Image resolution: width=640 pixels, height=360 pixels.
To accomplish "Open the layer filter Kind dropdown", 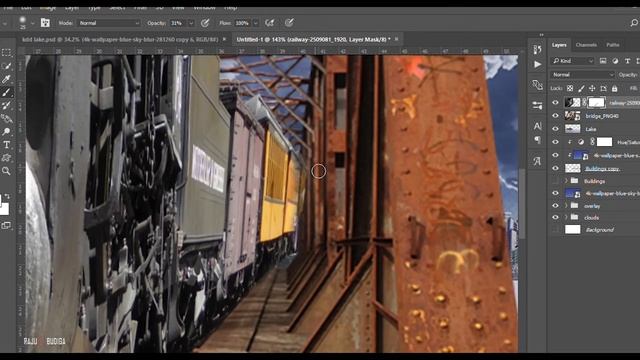I will coord(573,61).
